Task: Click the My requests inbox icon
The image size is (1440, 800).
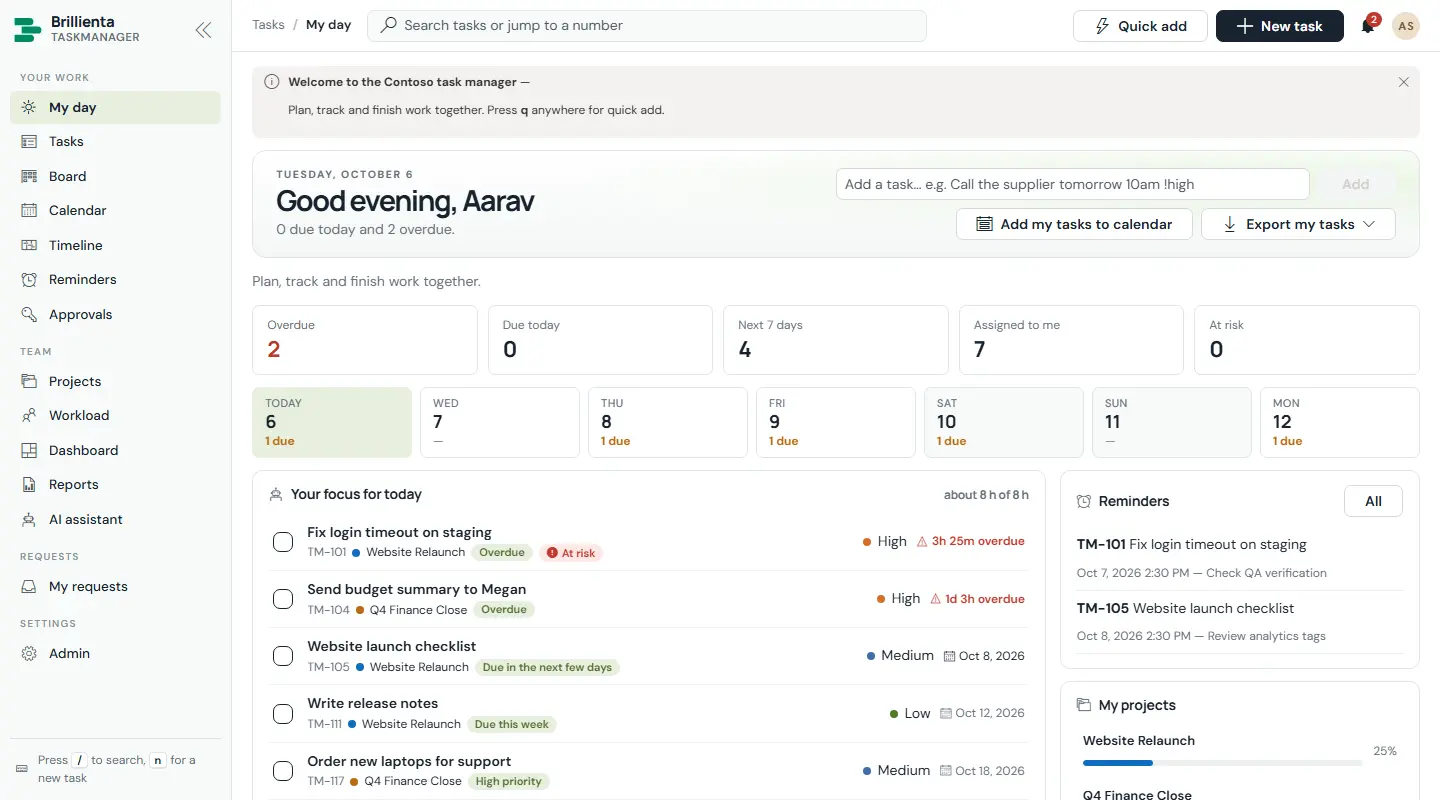Action: [29, 587]
